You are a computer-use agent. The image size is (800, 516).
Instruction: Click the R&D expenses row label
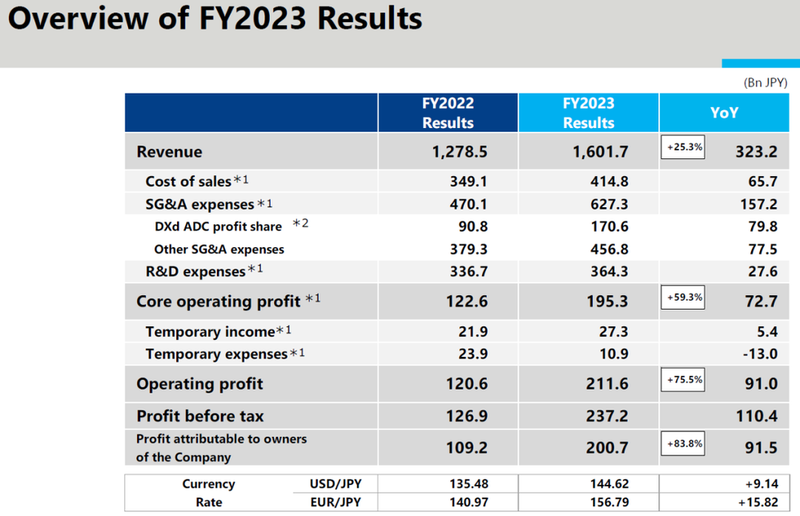[x=196, y=271]
